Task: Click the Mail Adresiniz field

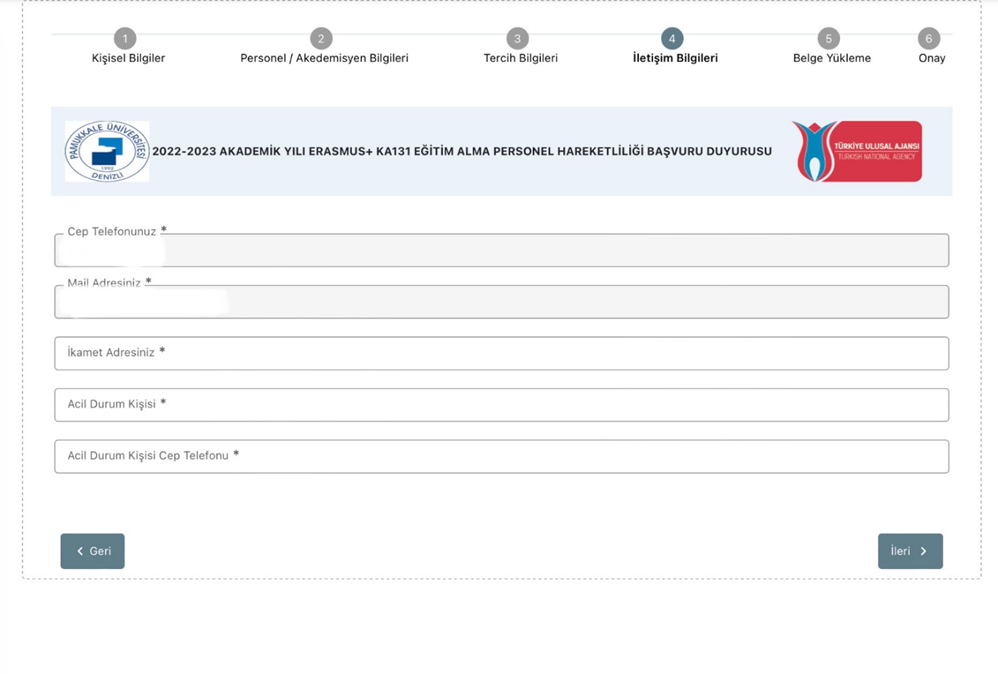Action: click(501, 302)
